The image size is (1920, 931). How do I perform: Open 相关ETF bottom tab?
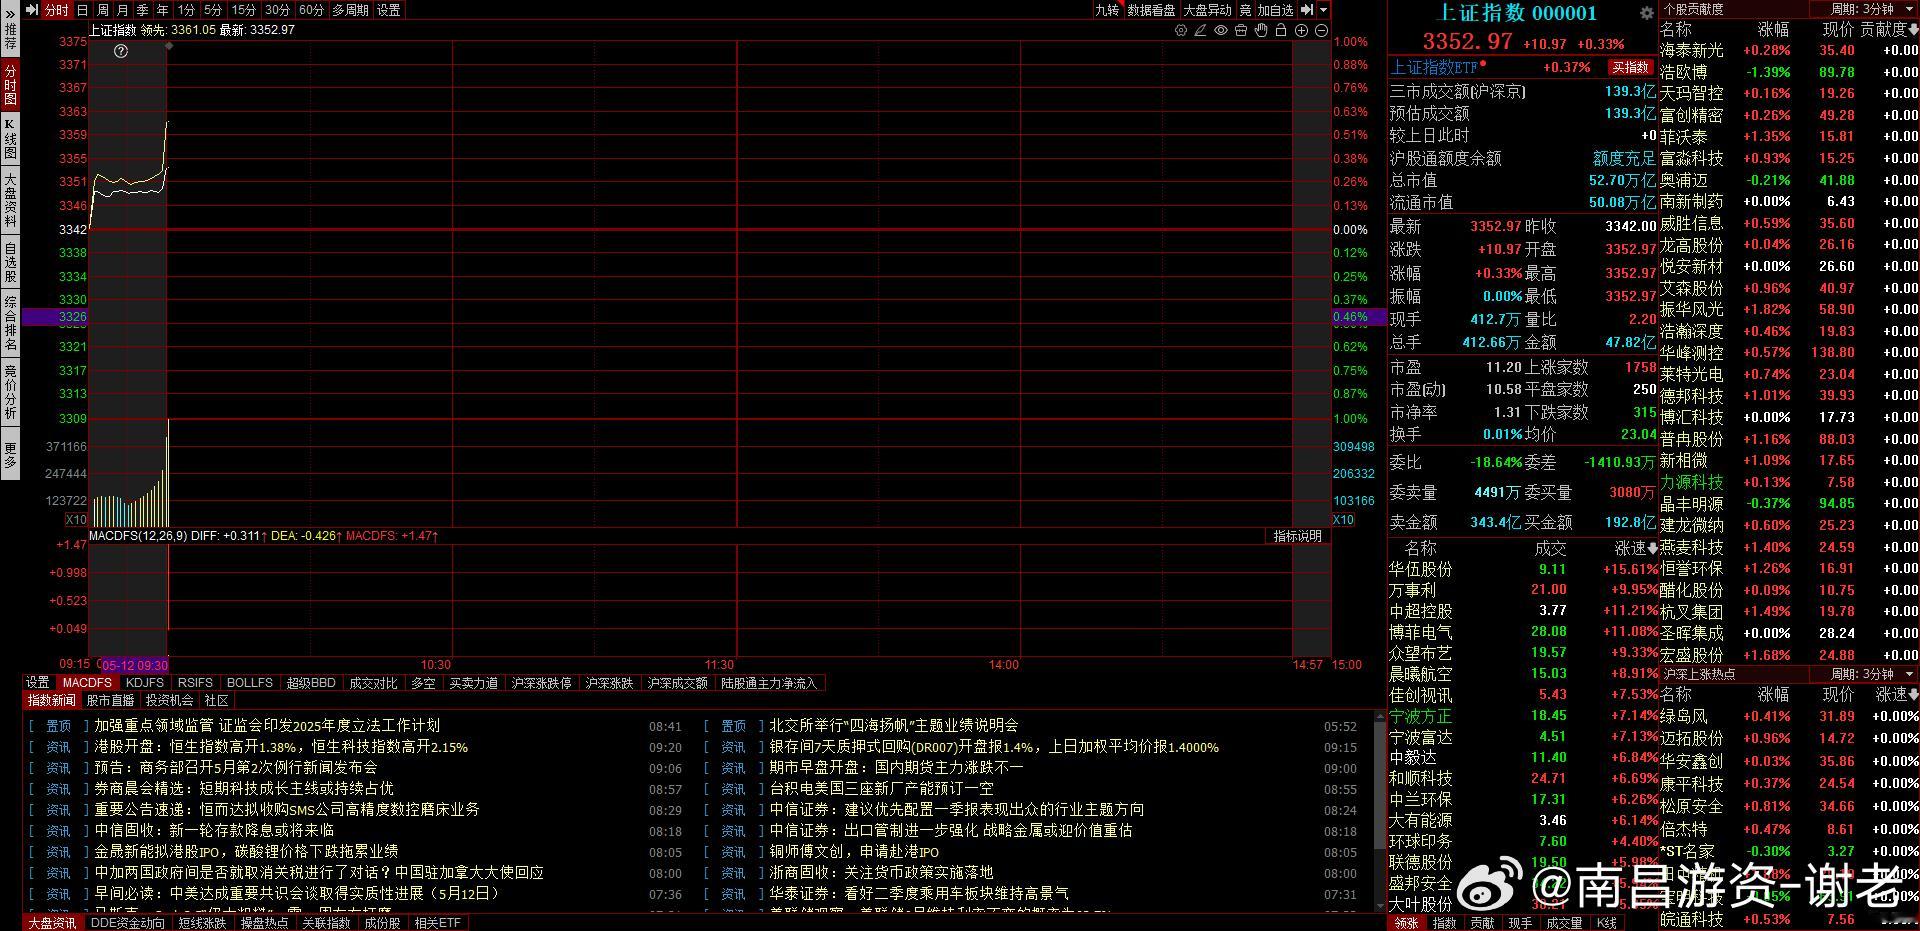[438, 923]
